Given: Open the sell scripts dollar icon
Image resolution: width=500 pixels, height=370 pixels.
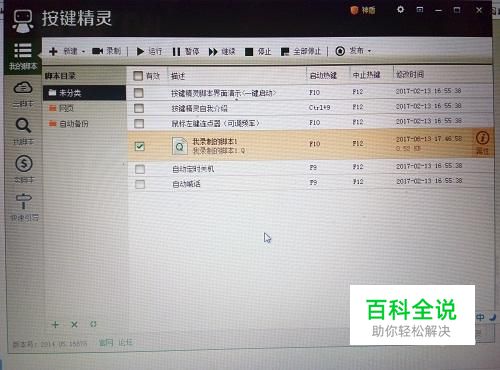Looking at the screenshot, I should coord(24,164).
